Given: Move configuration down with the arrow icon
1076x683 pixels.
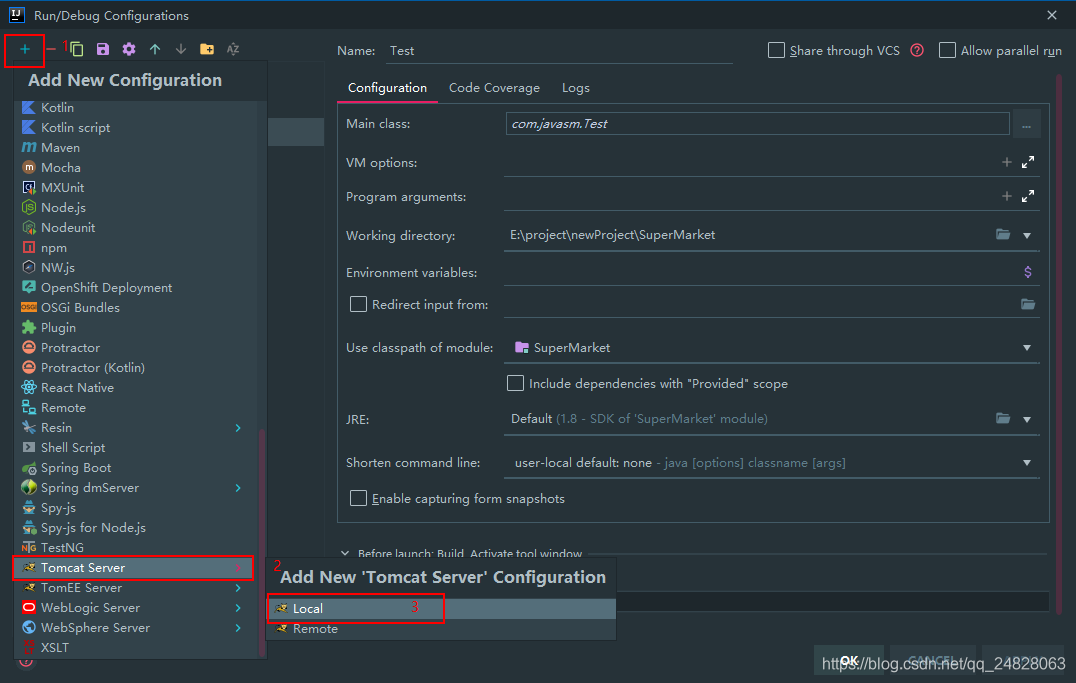Looking at the screenshot, I should (181, 49).
